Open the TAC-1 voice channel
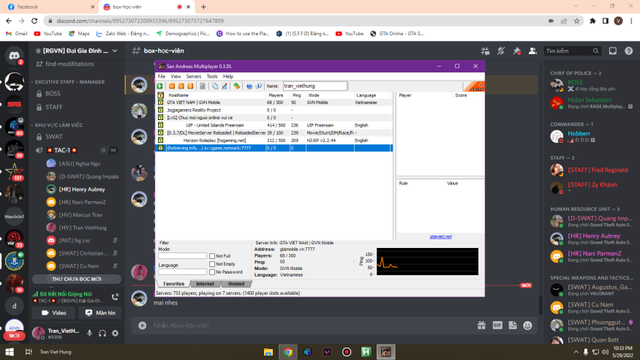Screen dimensions: 640x360 (x=77, y=150)
